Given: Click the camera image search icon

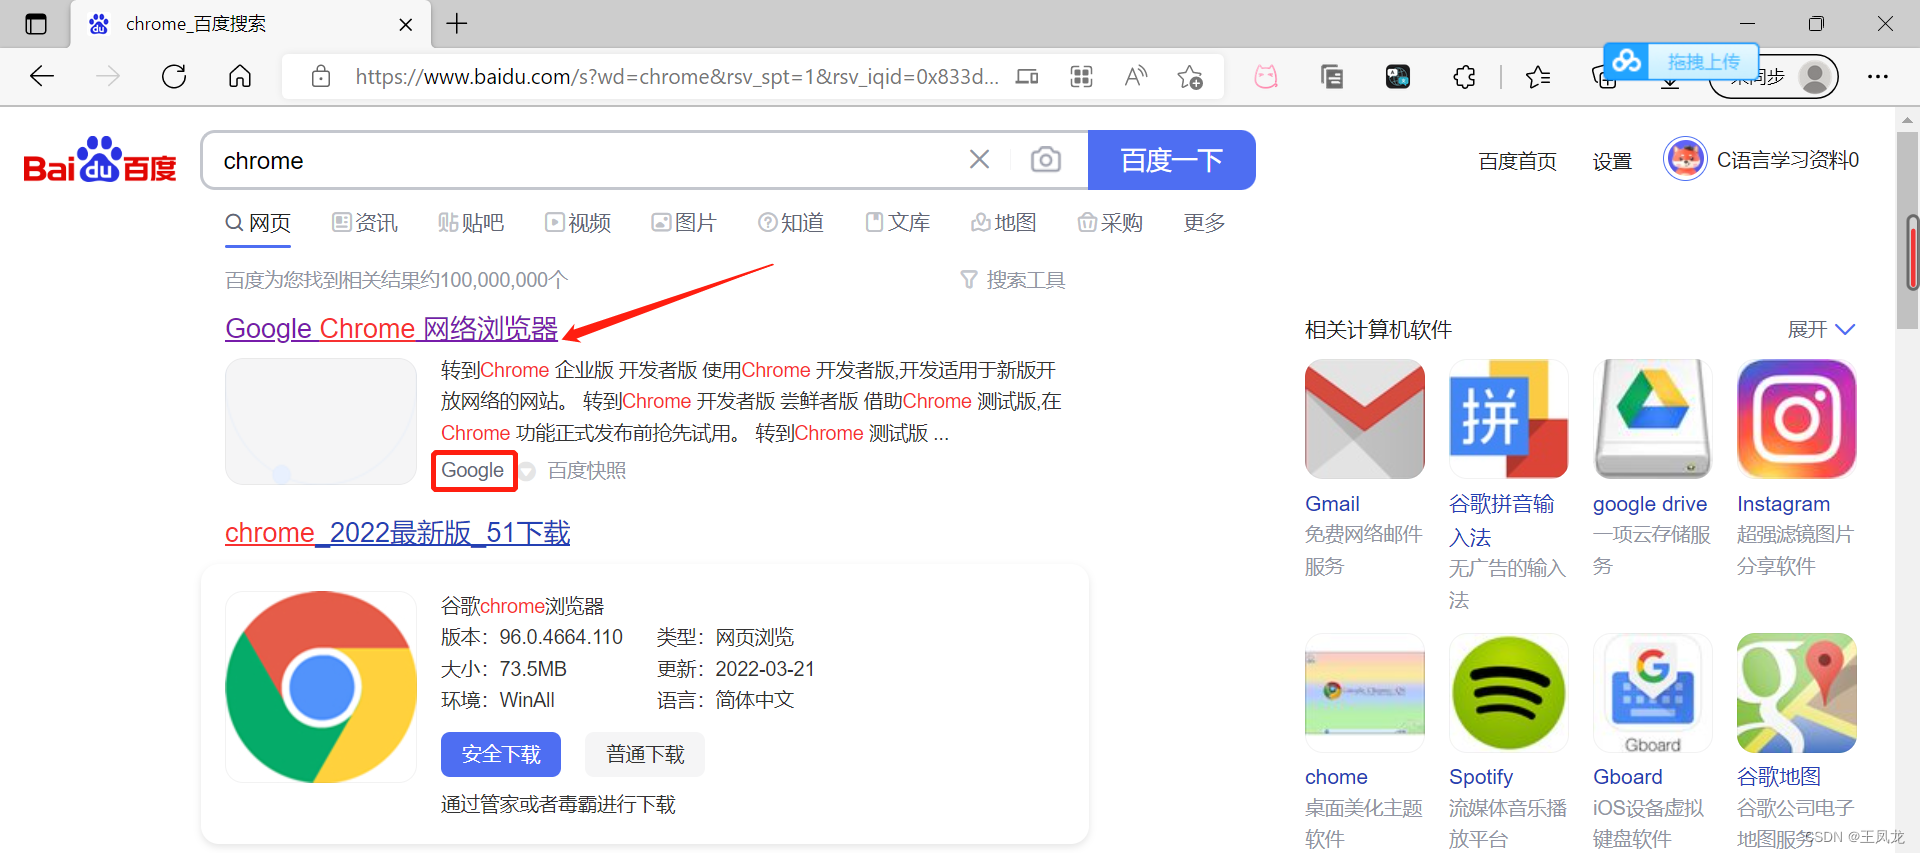Looking at the screenshot, I should click(1045, 160).
